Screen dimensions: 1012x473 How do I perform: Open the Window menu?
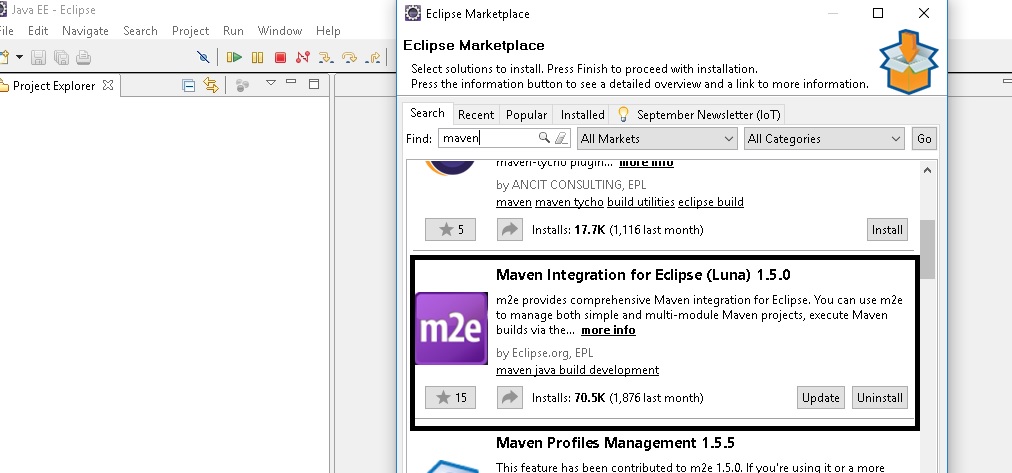click(279, 30)
